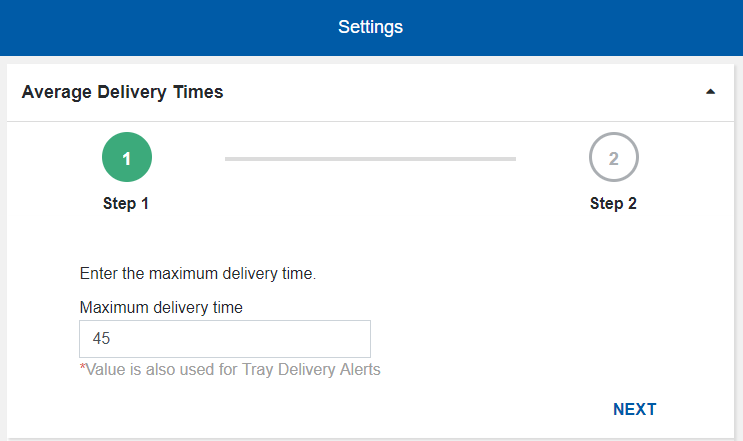The height and width of the screenshot is (441, 743).
Task: Click the 'Maximum delivery time' field label
Action: (x=160, y=307)
